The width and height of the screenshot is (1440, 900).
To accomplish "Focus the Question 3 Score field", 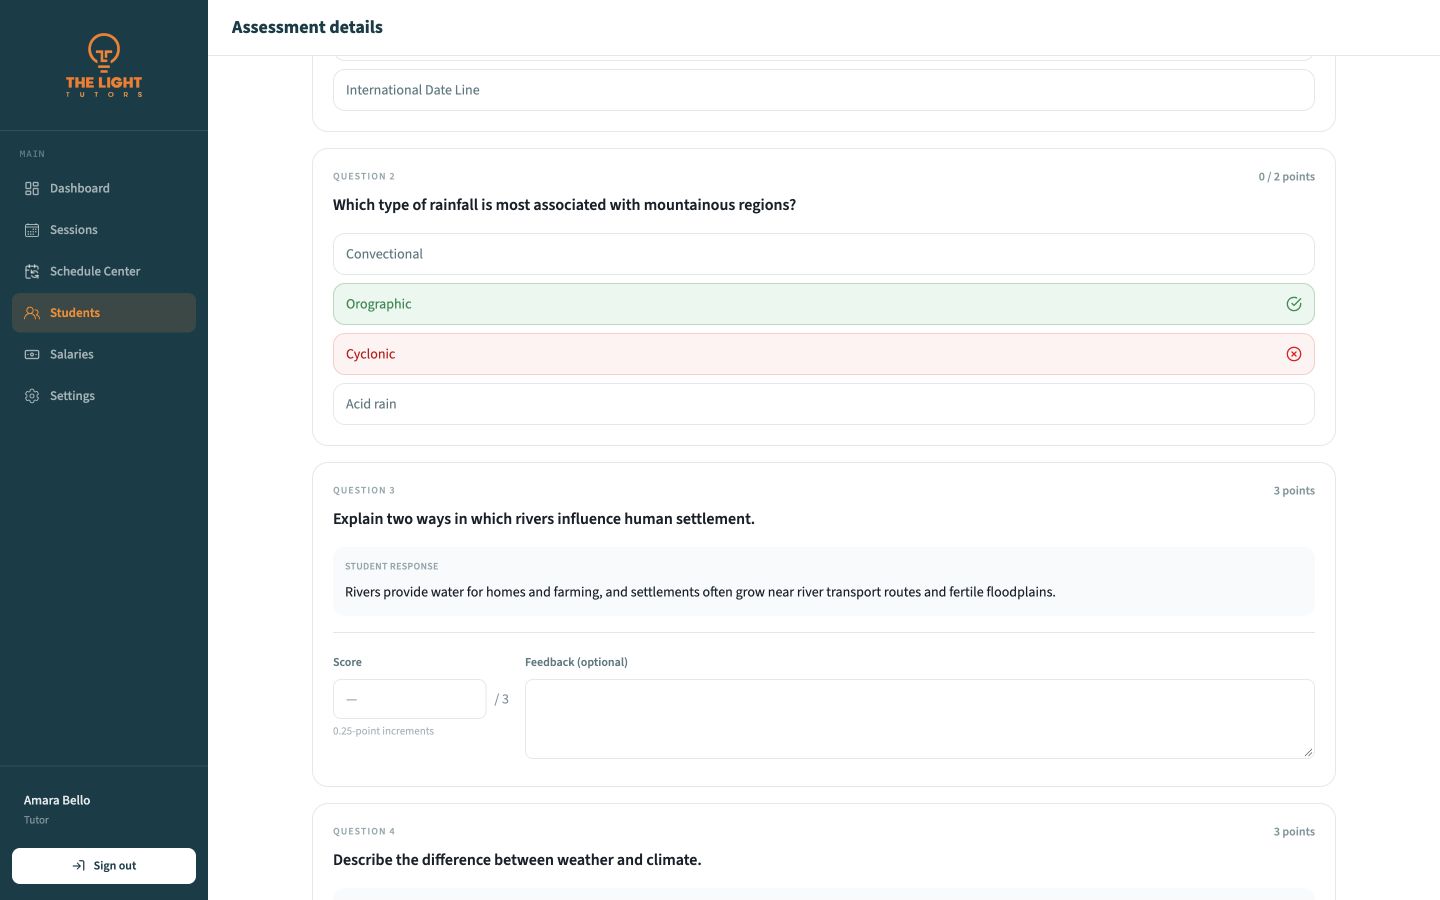I will click(410, 699).
